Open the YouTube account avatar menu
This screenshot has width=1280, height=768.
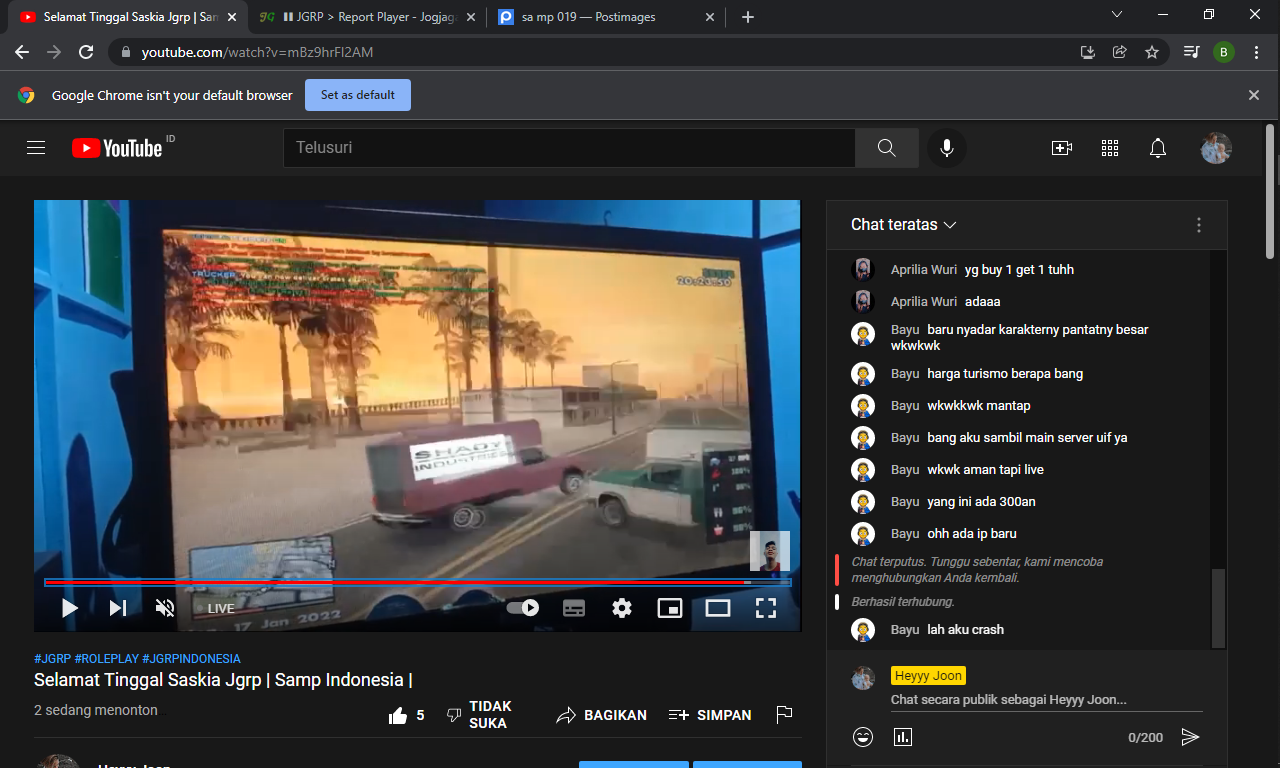[x=1216, y=148]
